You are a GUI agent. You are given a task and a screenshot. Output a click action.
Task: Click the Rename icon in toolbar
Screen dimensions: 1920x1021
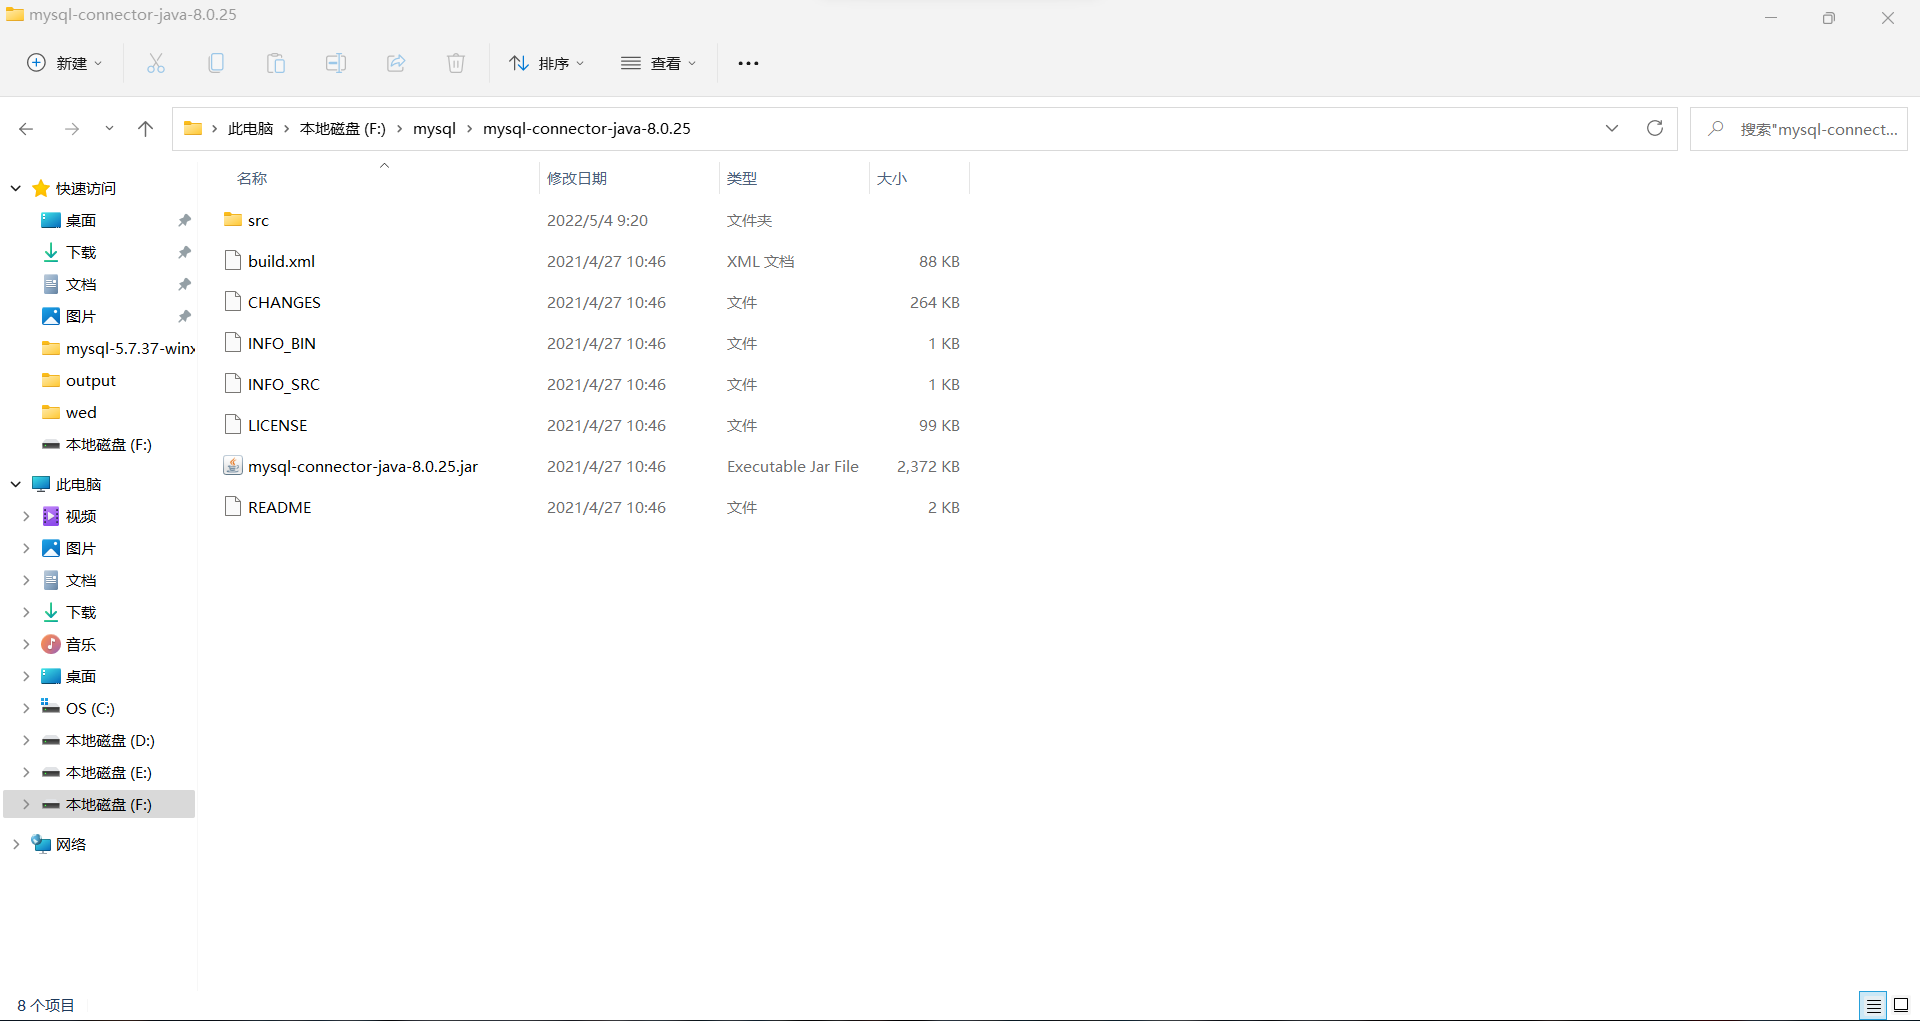tap(336, 63)
